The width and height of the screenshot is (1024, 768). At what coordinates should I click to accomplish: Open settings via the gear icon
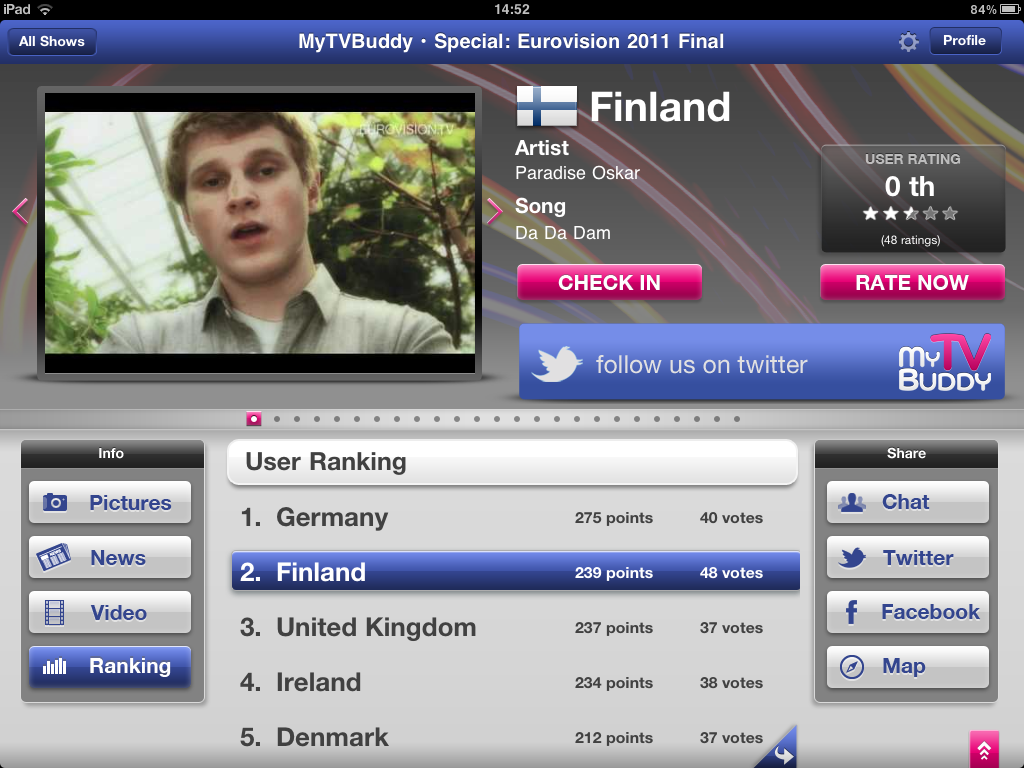point(908,42)
